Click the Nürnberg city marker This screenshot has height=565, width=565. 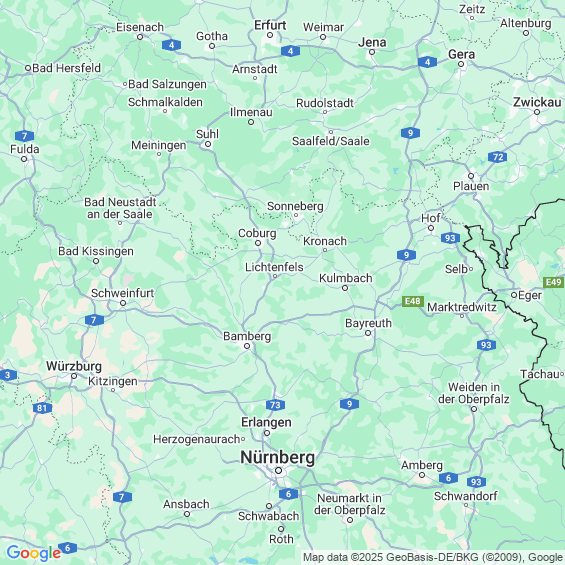click(x=278, y=471)
